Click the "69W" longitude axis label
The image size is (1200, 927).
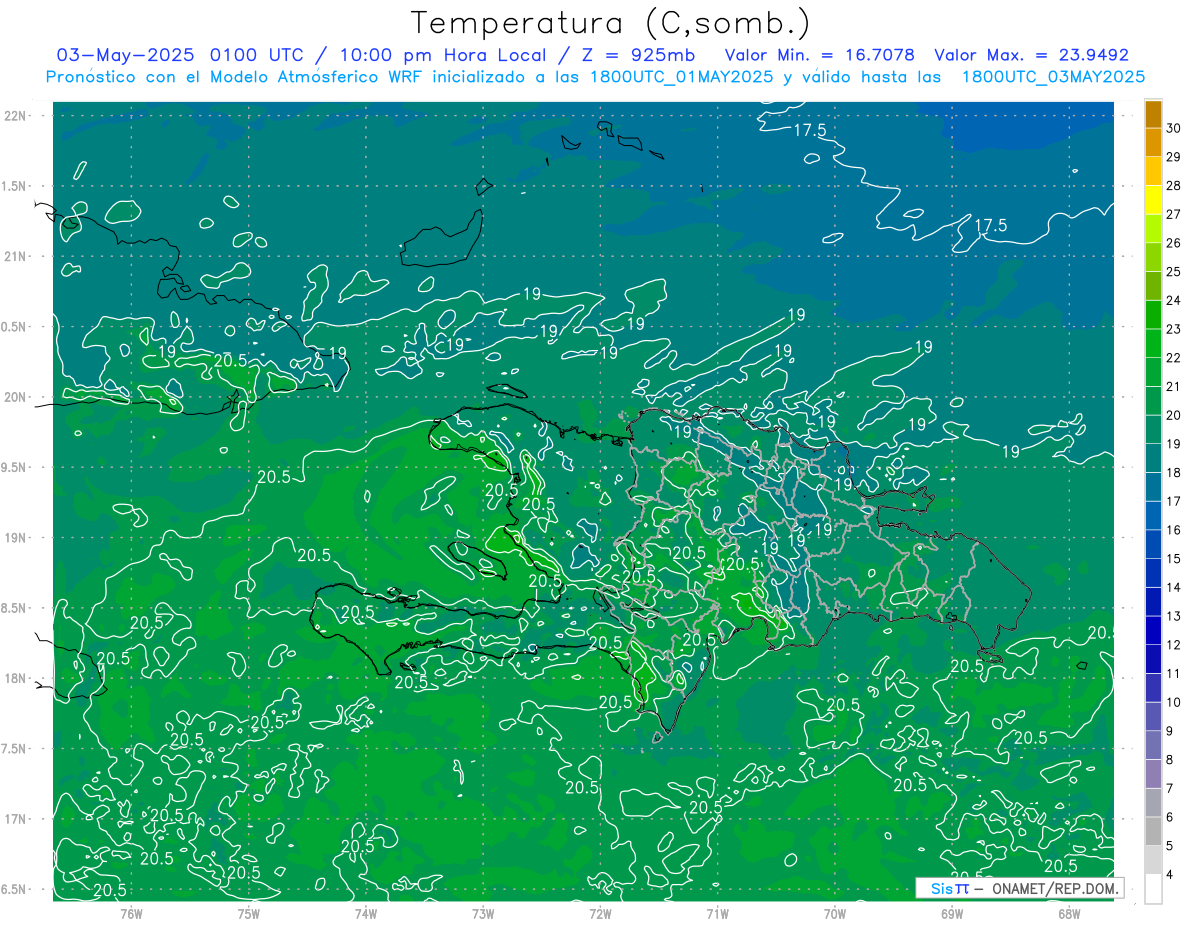(x=952, y=913)
